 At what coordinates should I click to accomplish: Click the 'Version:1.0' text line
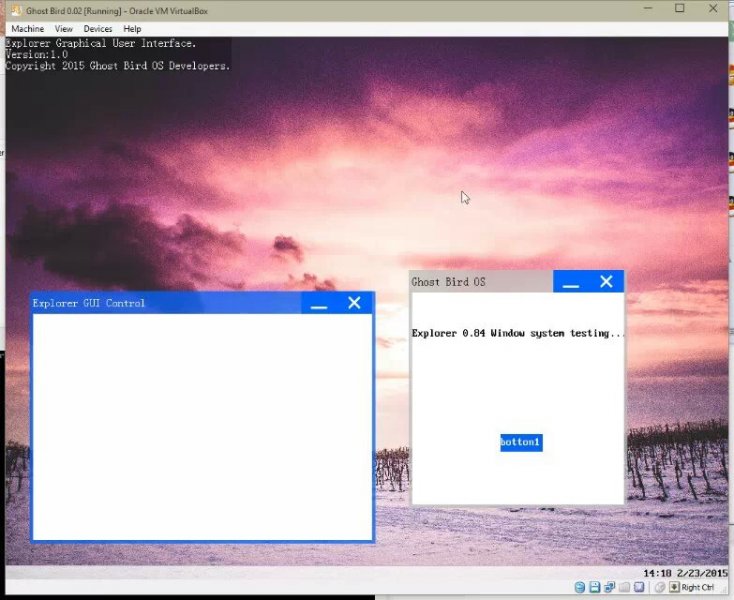pyautogui.click(x=37, y=54)
